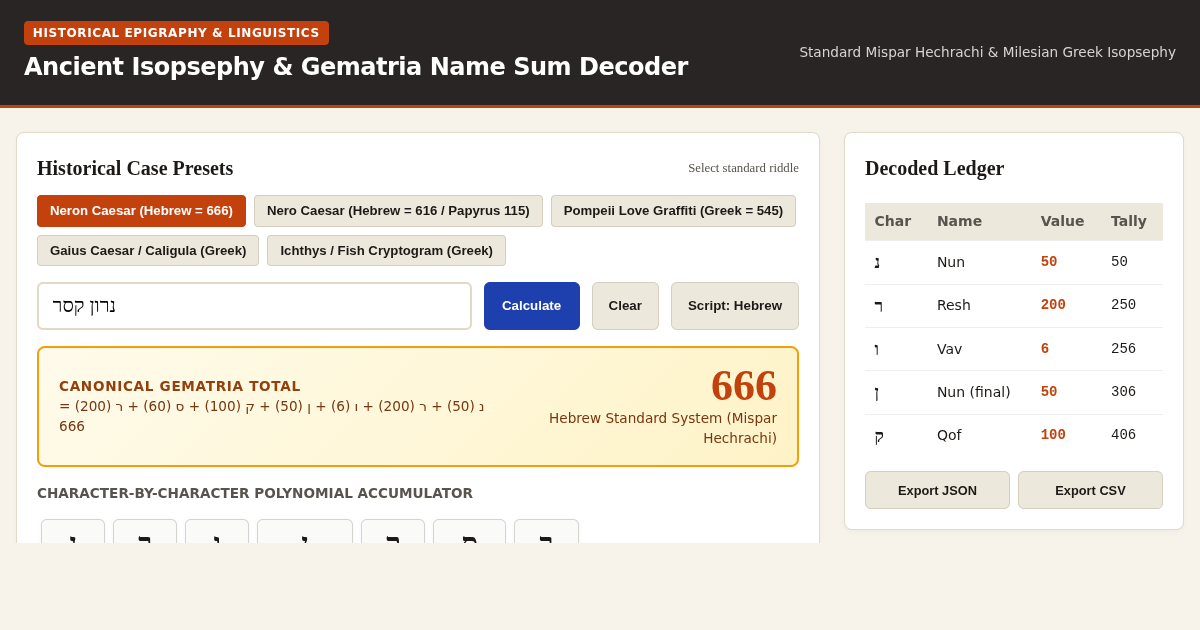Click Hebrew Standard System (Mispar Hechrachi) text
This screenshot has width=1200, height=630.
663,428
